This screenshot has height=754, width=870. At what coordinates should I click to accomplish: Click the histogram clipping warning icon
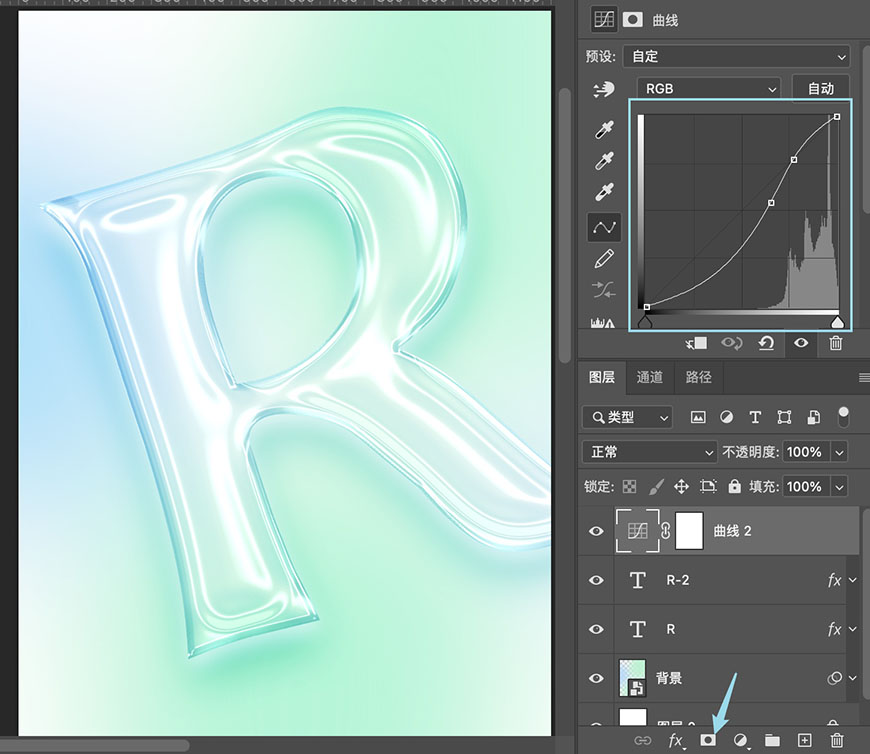(x=603, y=322)
